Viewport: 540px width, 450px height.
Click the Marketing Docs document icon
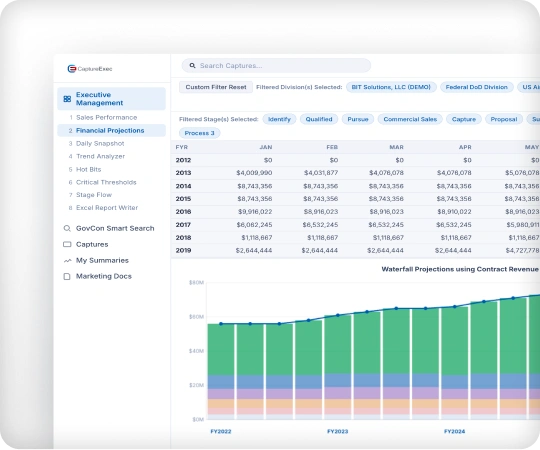pos(67,276)
